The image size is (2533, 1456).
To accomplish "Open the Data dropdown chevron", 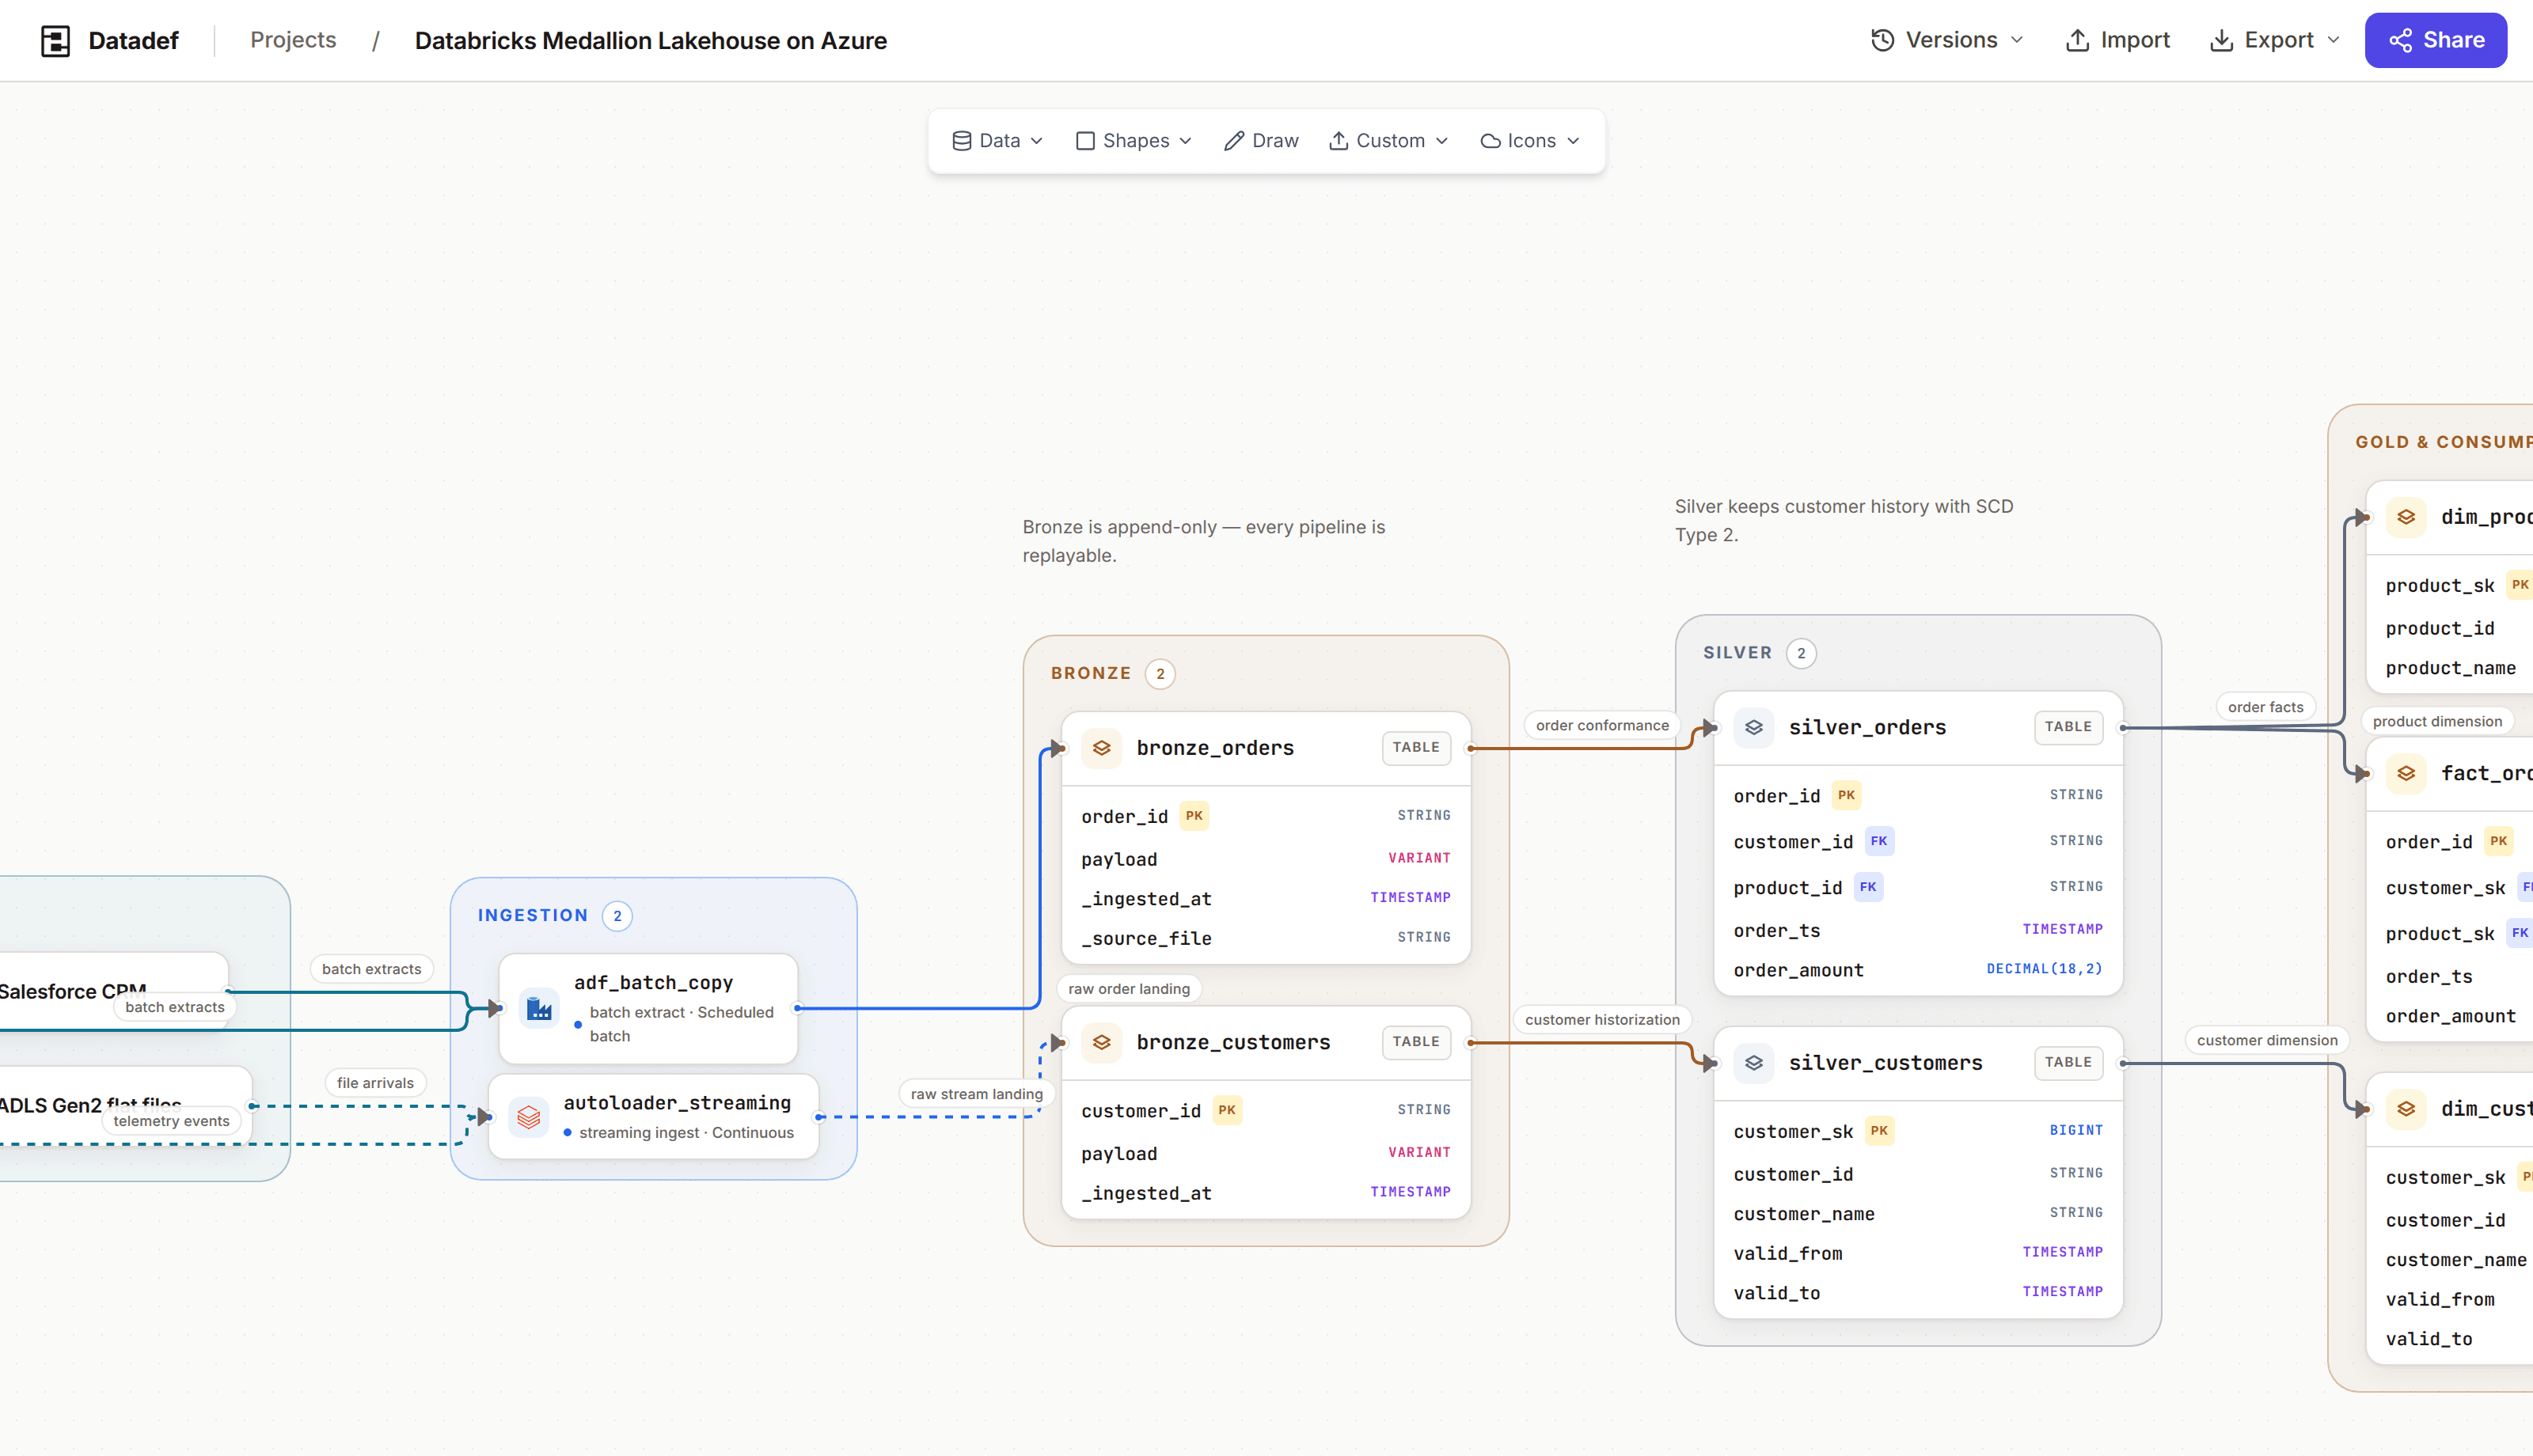I will coord(1037,141).
